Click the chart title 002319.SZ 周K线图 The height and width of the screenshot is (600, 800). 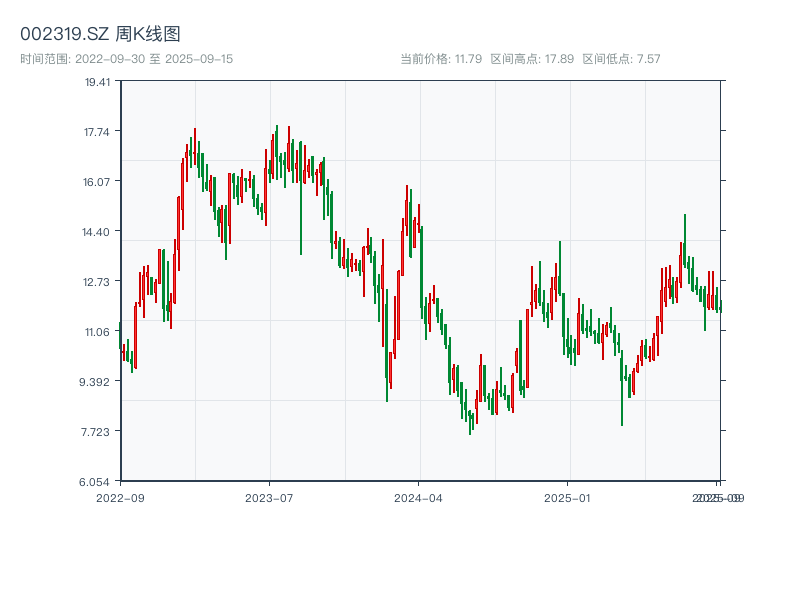tap(100, 34)
